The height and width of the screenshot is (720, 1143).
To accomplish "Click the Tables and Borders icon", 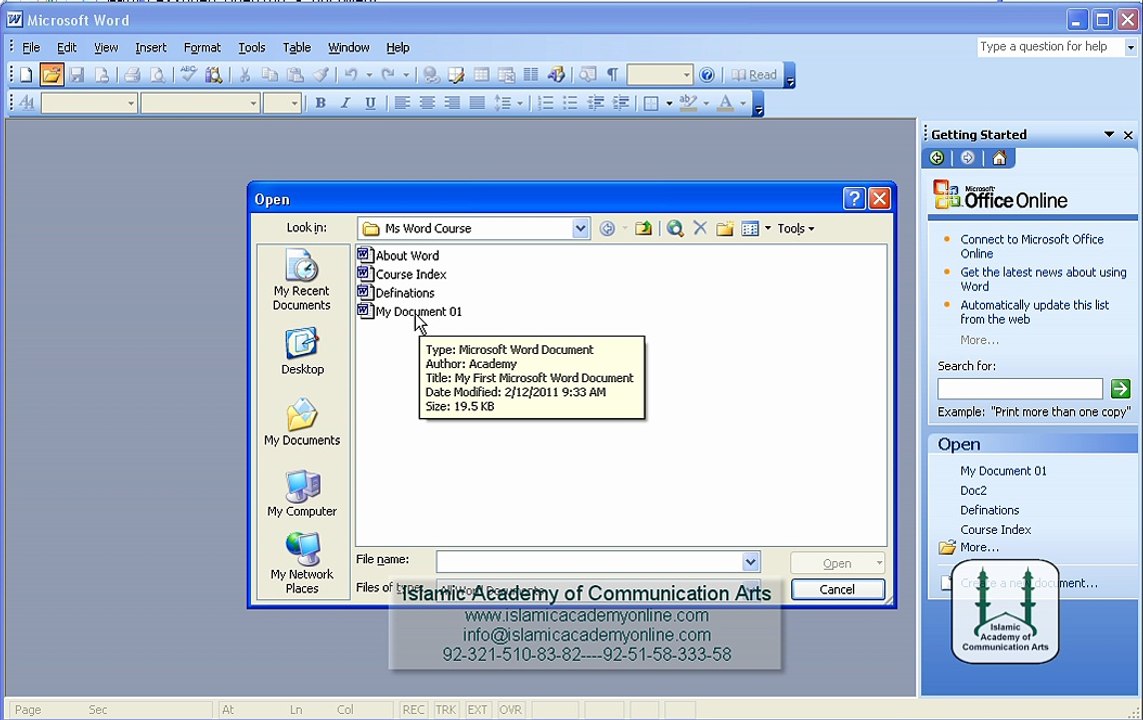I will point(456,74).
